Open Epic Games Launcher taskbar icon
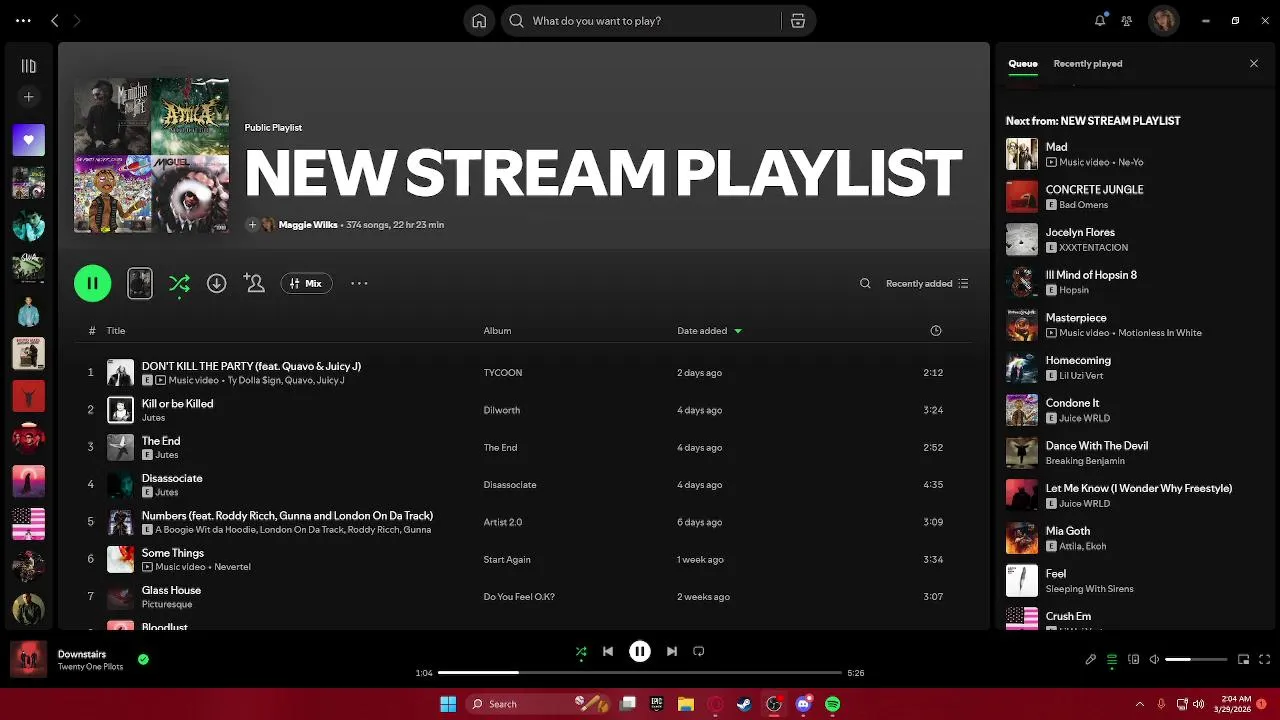Viewport: 1280px width, 720px height. click(x=657, y=704)
